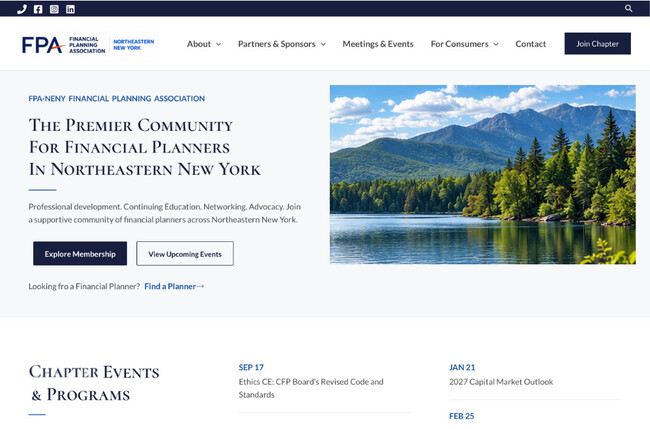Expand the Partners & Sponsors chevron
This screenshot has width=650, height=429.
pyautogui.click(x=323, y=44)
